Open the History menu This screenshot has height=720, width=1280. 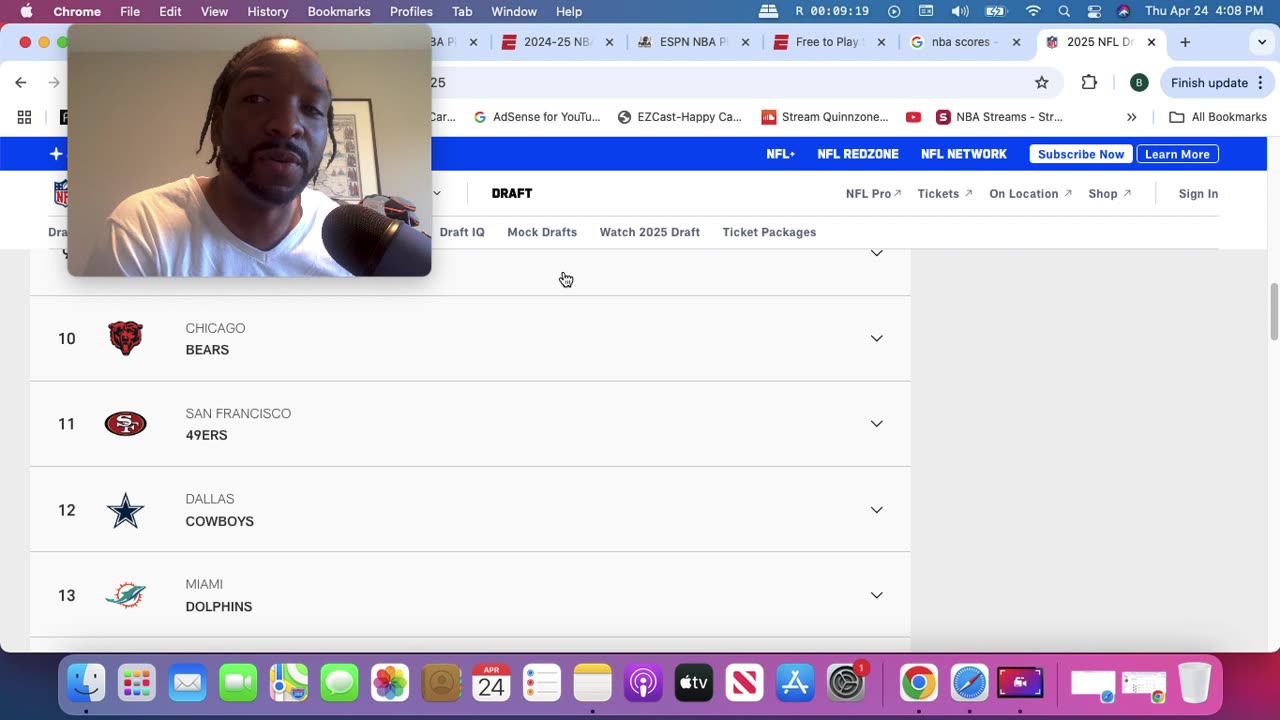pos(267,12)
